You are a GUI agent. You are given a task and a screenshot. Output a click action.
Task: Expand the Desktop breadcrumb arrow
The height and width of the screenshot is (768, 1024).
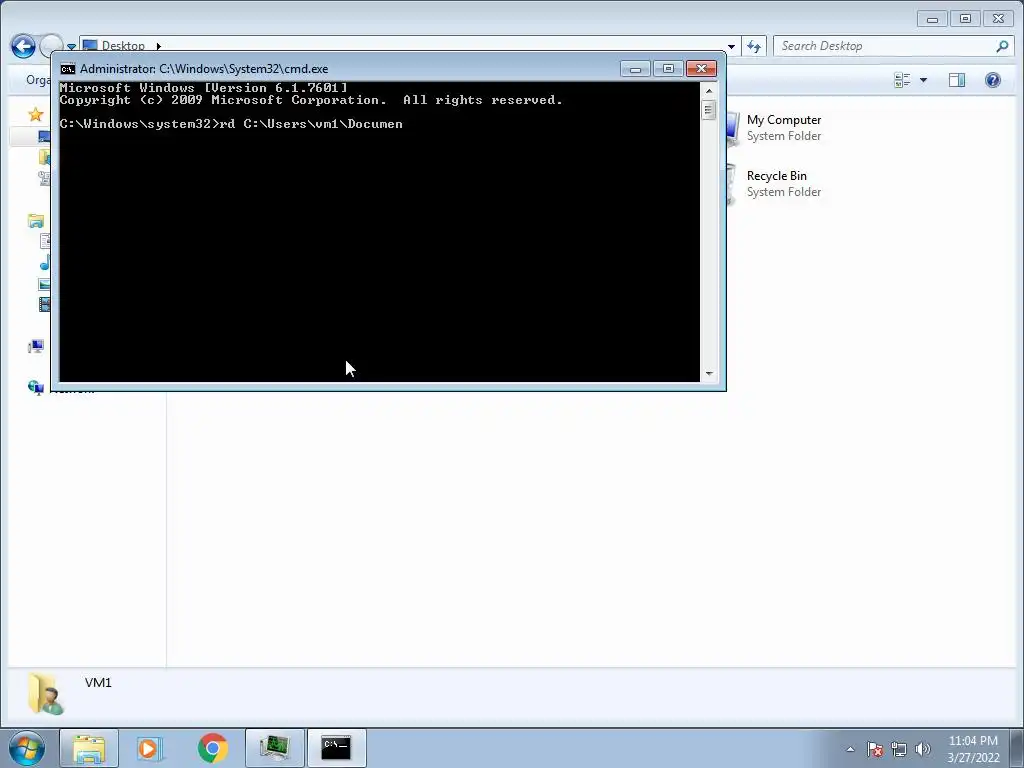pos(158,46)
